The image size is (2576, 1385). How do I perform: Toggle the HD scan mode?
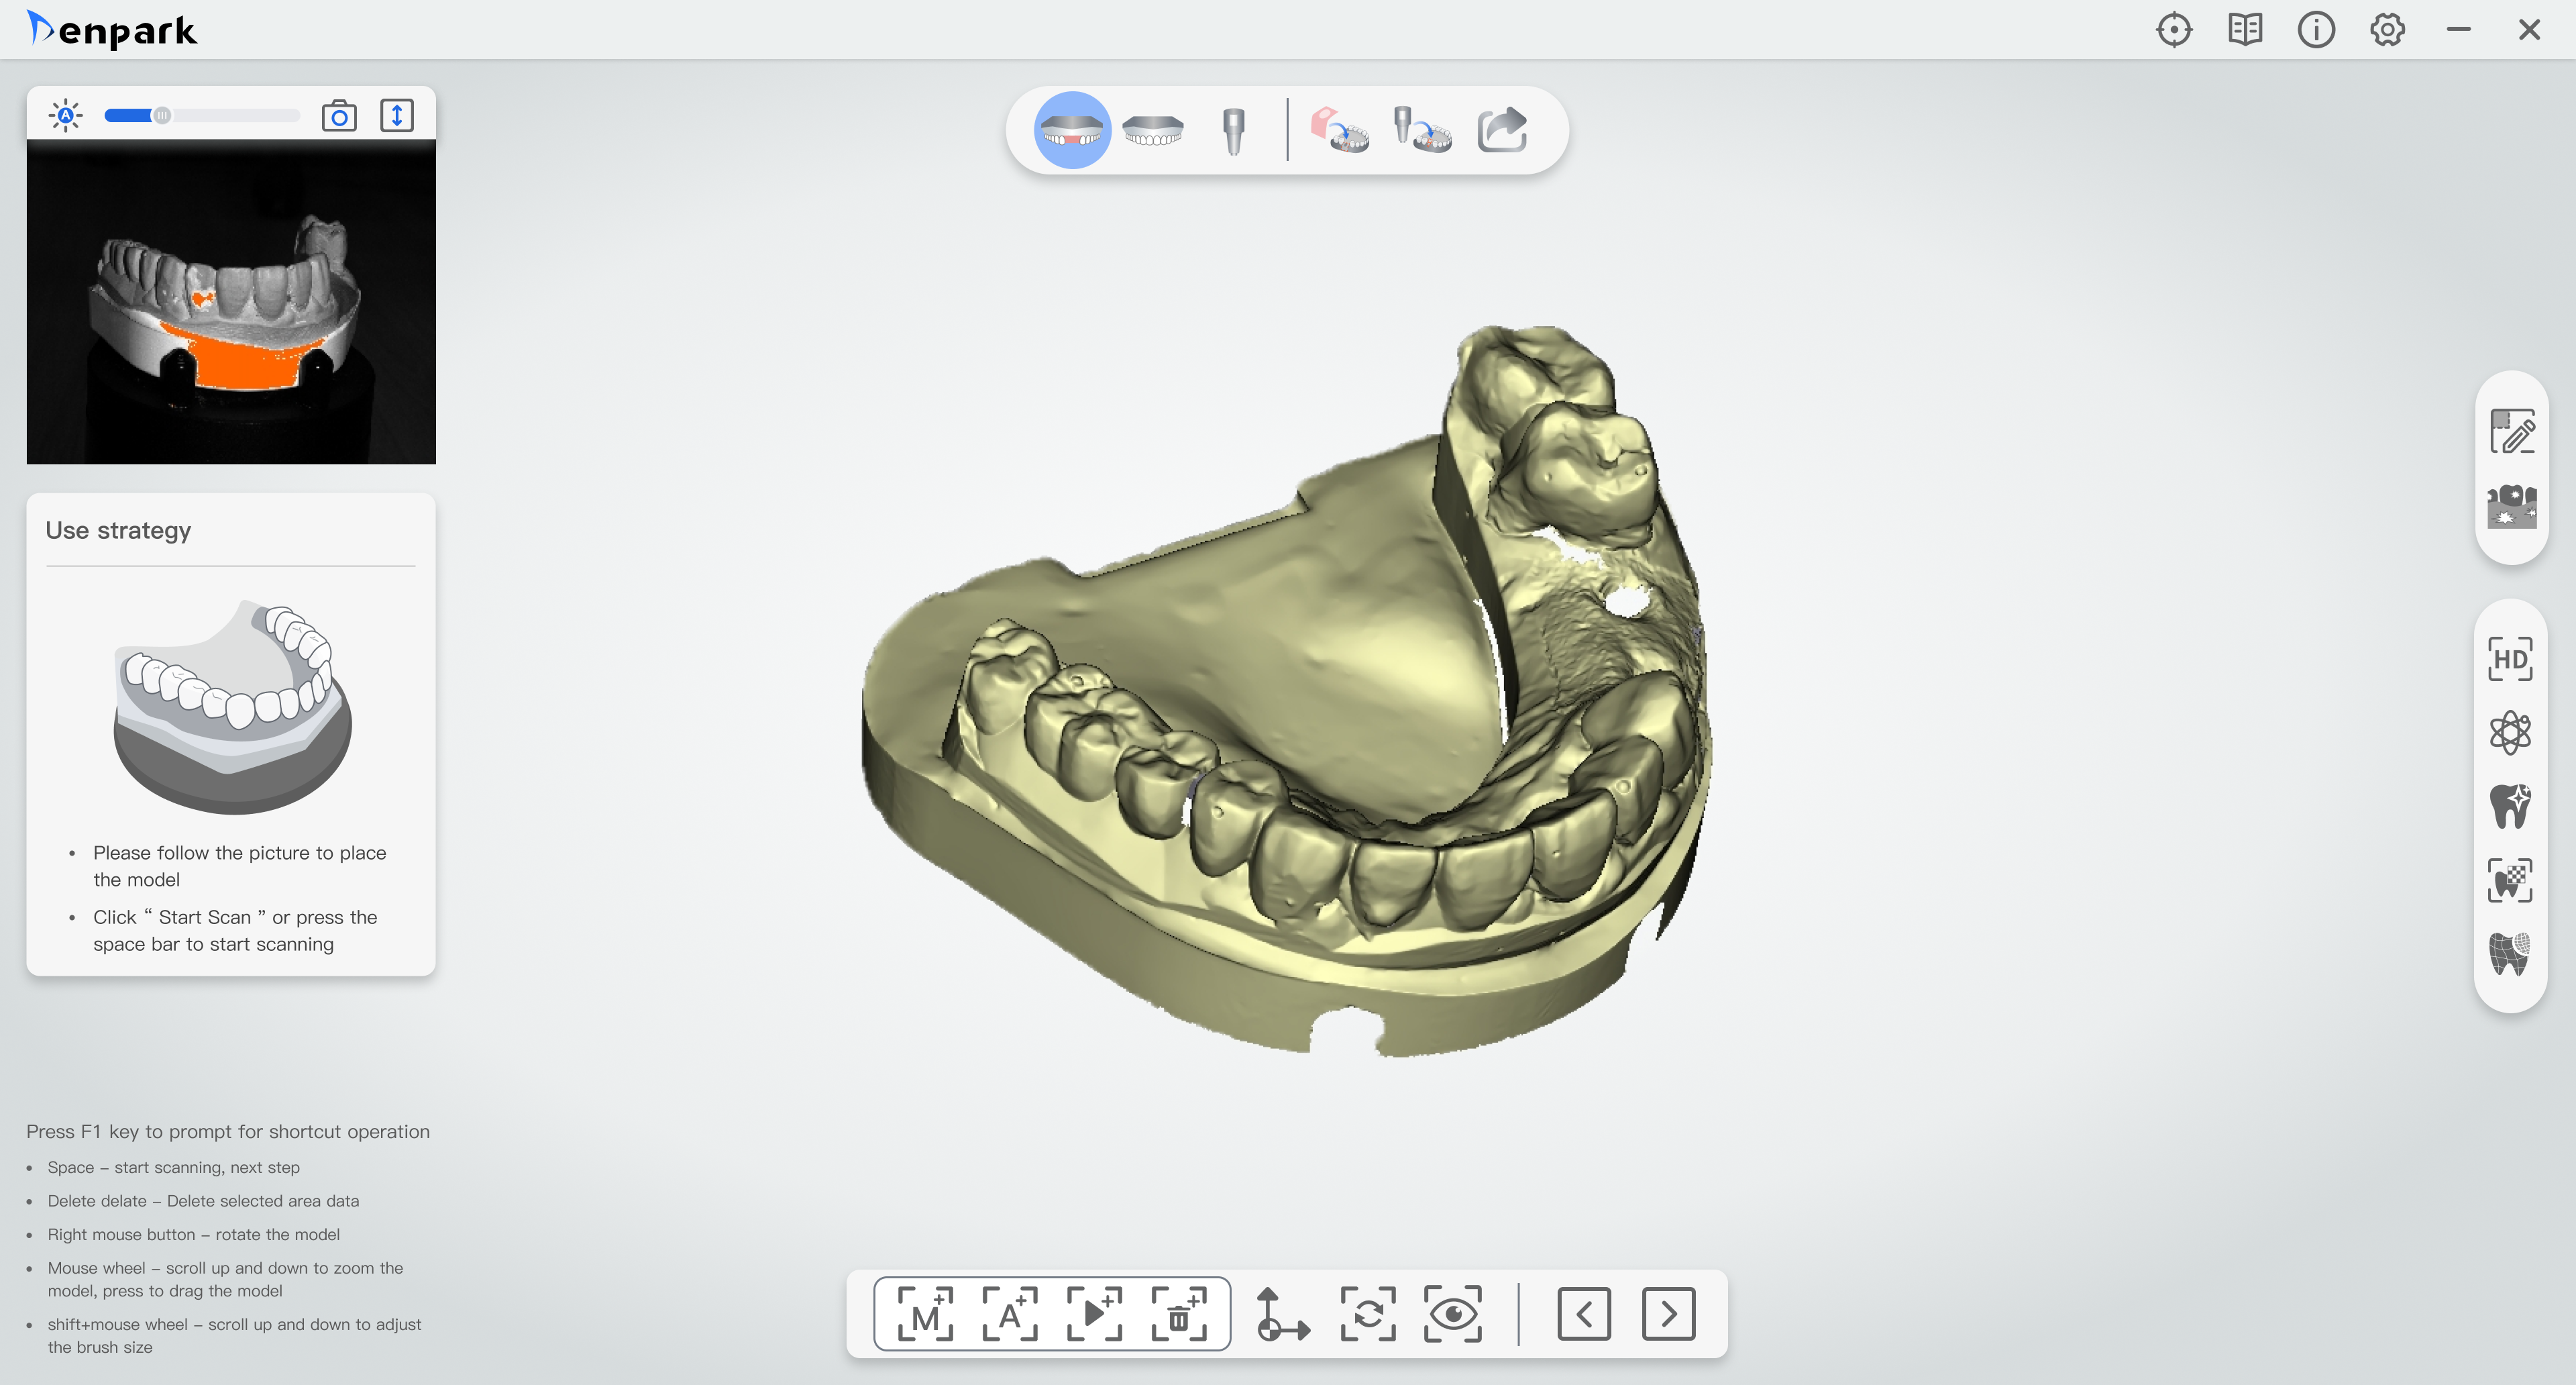tap(2510, 660)
